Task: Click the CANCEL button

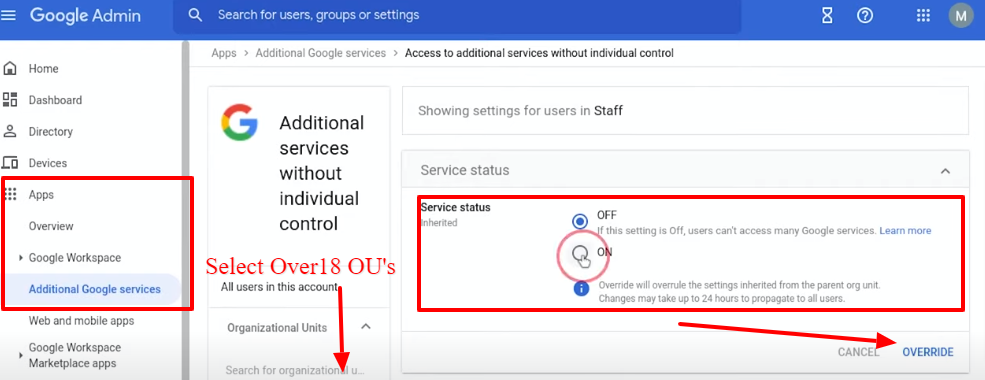Action: pyautogui.click(x=858, y=352)
